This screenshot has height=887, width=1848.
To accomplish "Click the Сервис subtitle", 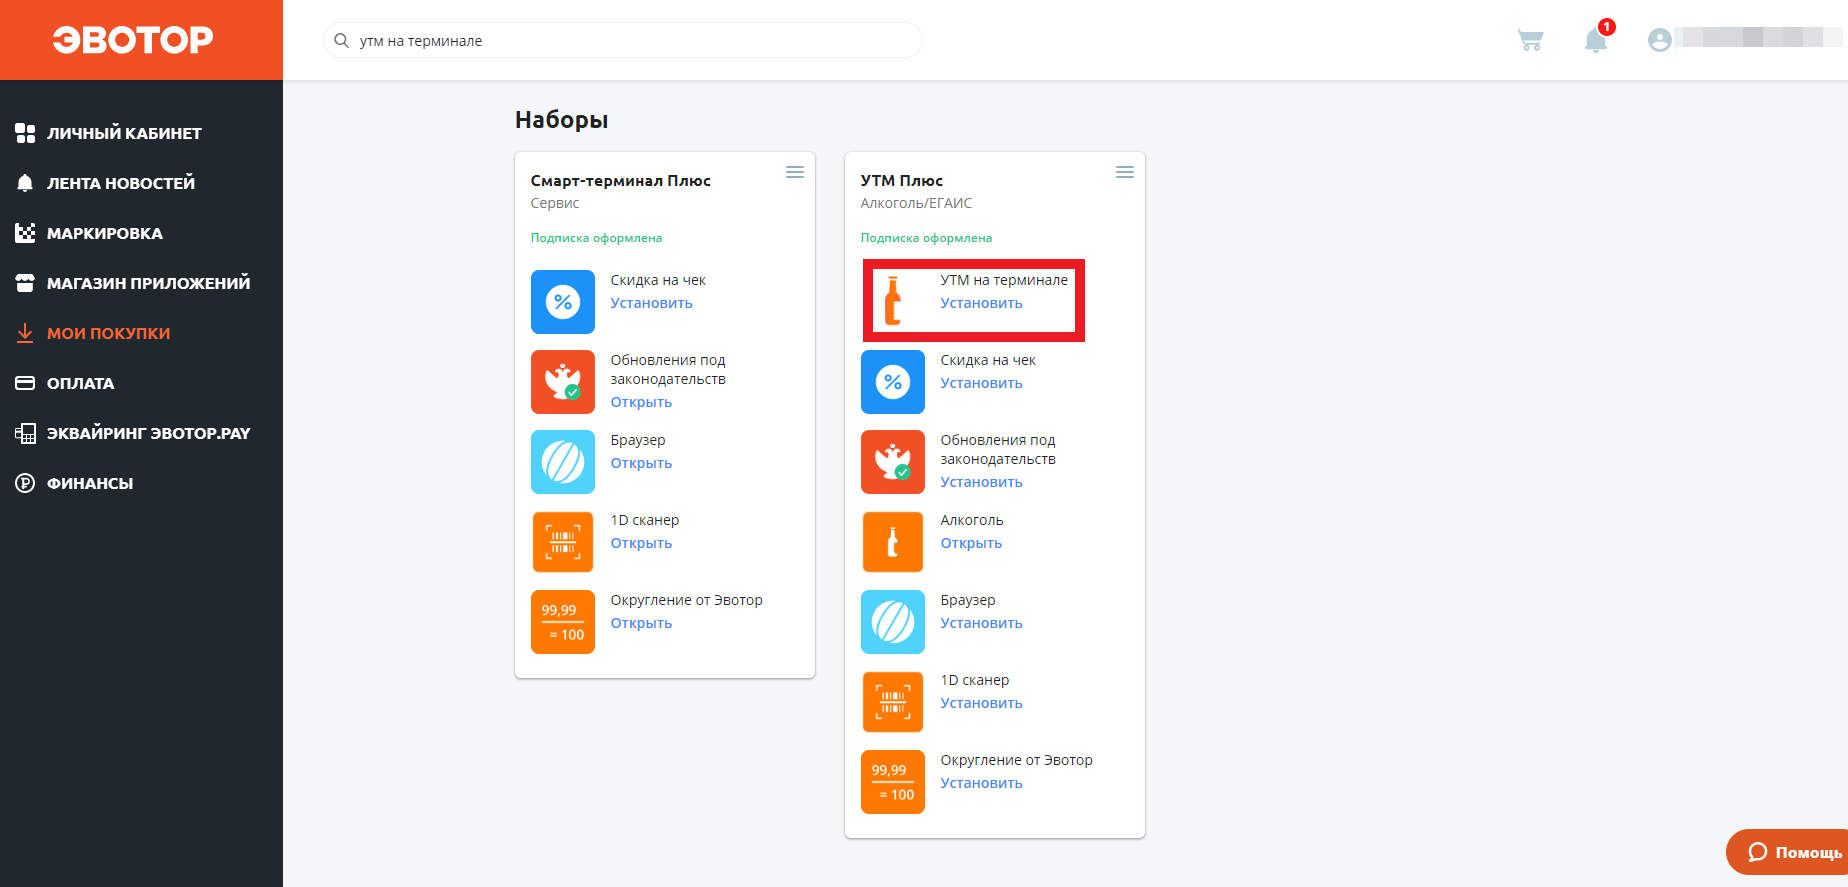I will tap(555, 203).
